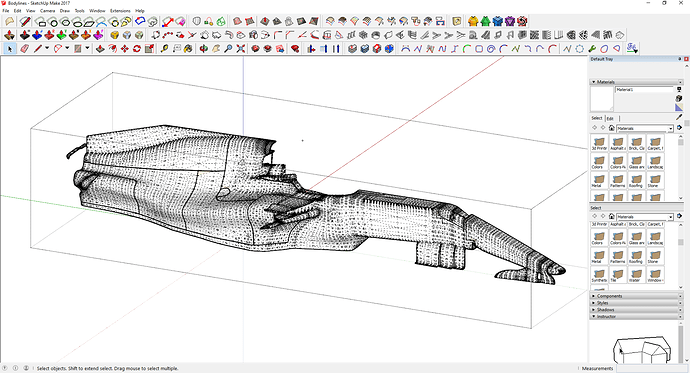Click the material name field
This screenshot has width=690, height=373.
click(x=644, y=90)
